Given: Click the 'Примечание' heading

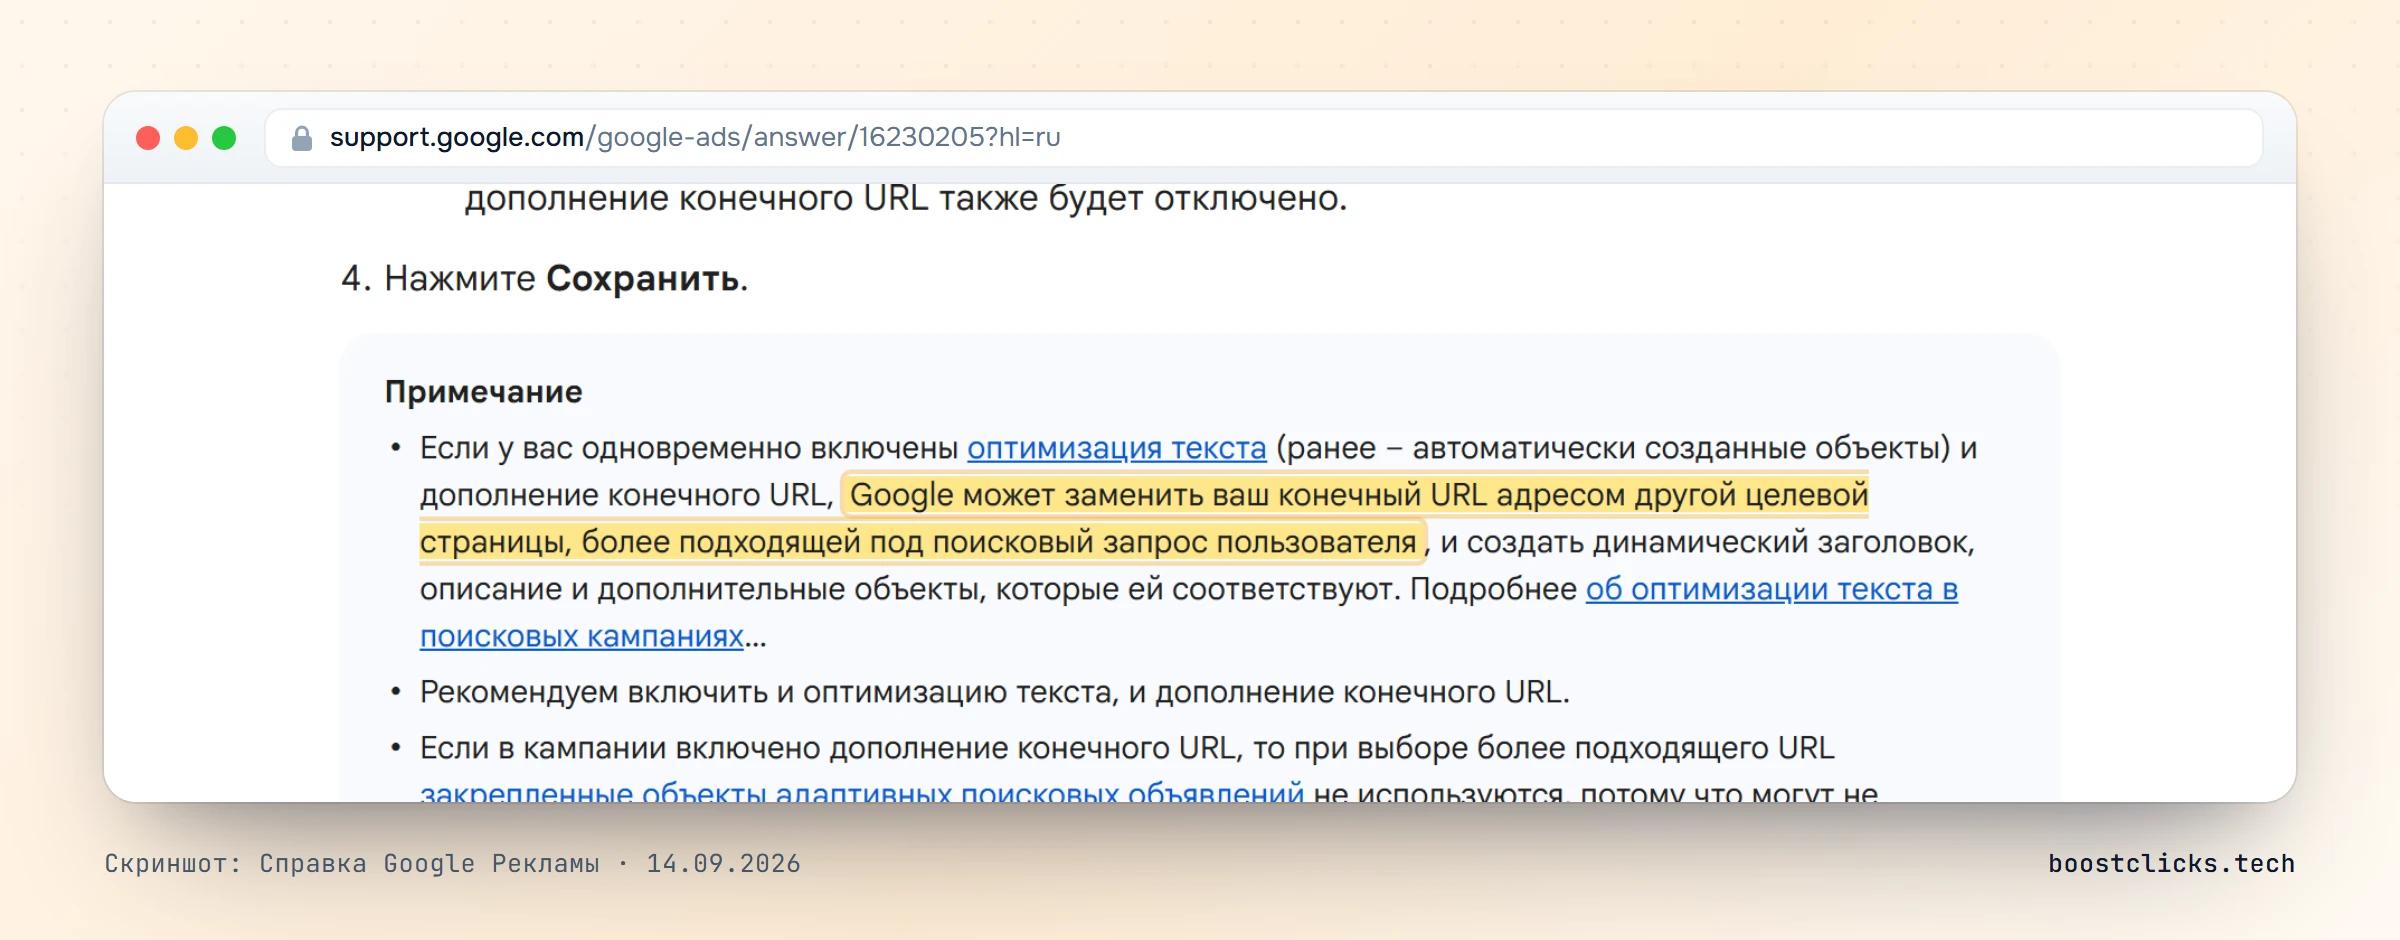Looking at the screenshot, I should point(484,392).
